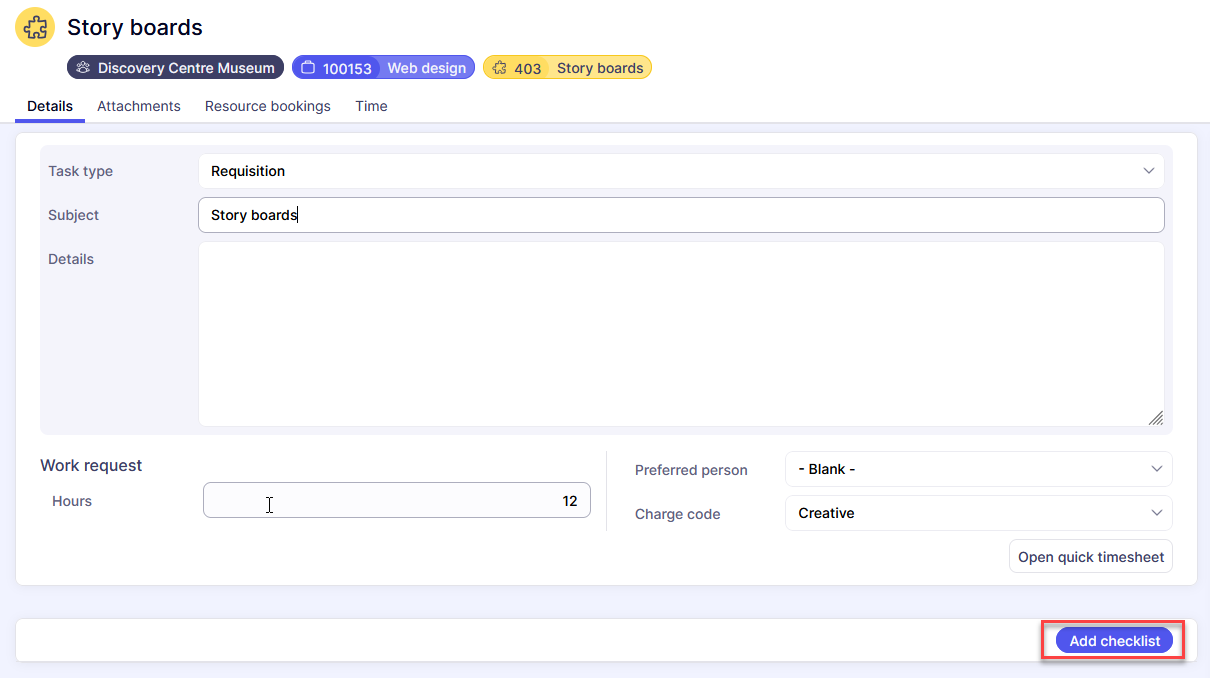Click the Hours field showing 12
The width and height of the screenshot is (1210, 678).
[x=397, y=501]
